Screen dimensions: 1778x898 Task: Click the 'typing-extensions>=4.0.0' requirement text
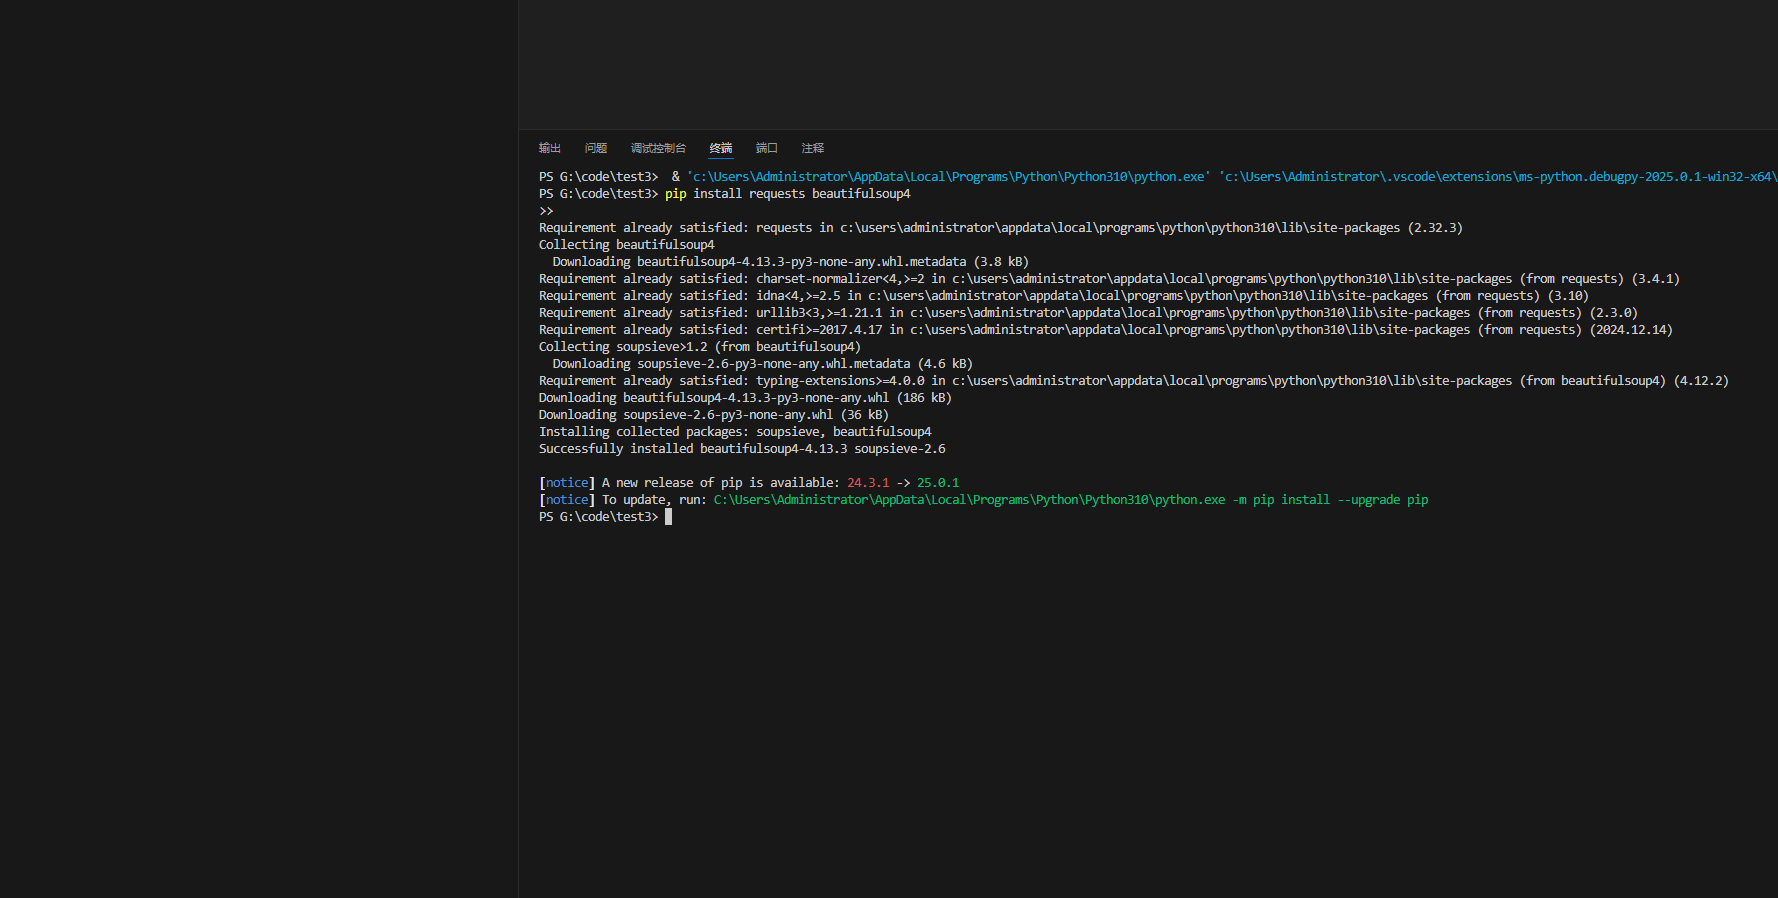pyautogui.click(x=840, y=381)
